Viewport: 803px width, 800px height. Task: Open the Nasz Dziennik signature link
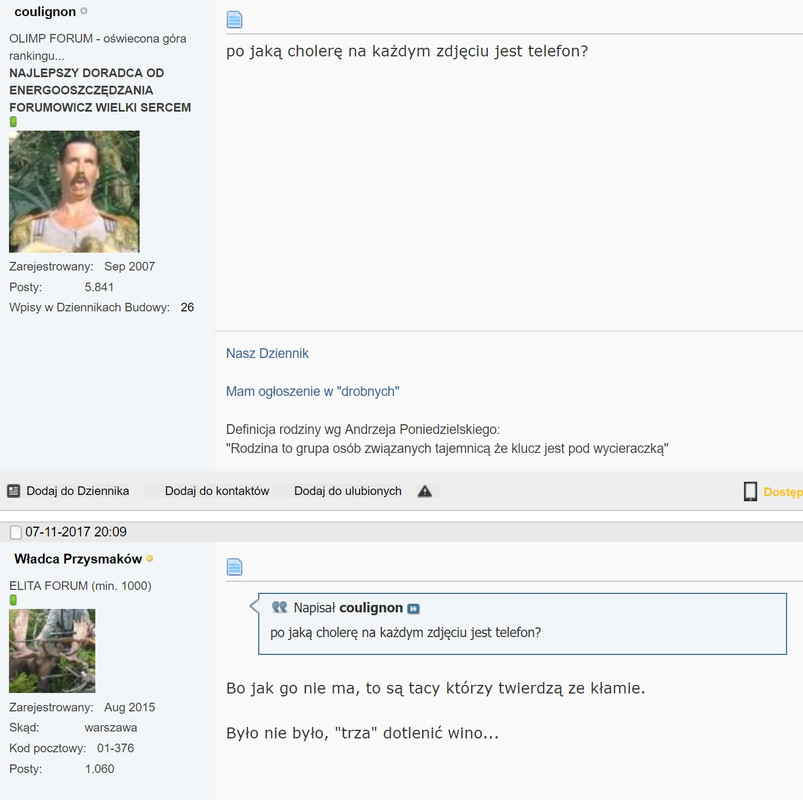click(x=267, y=353)
